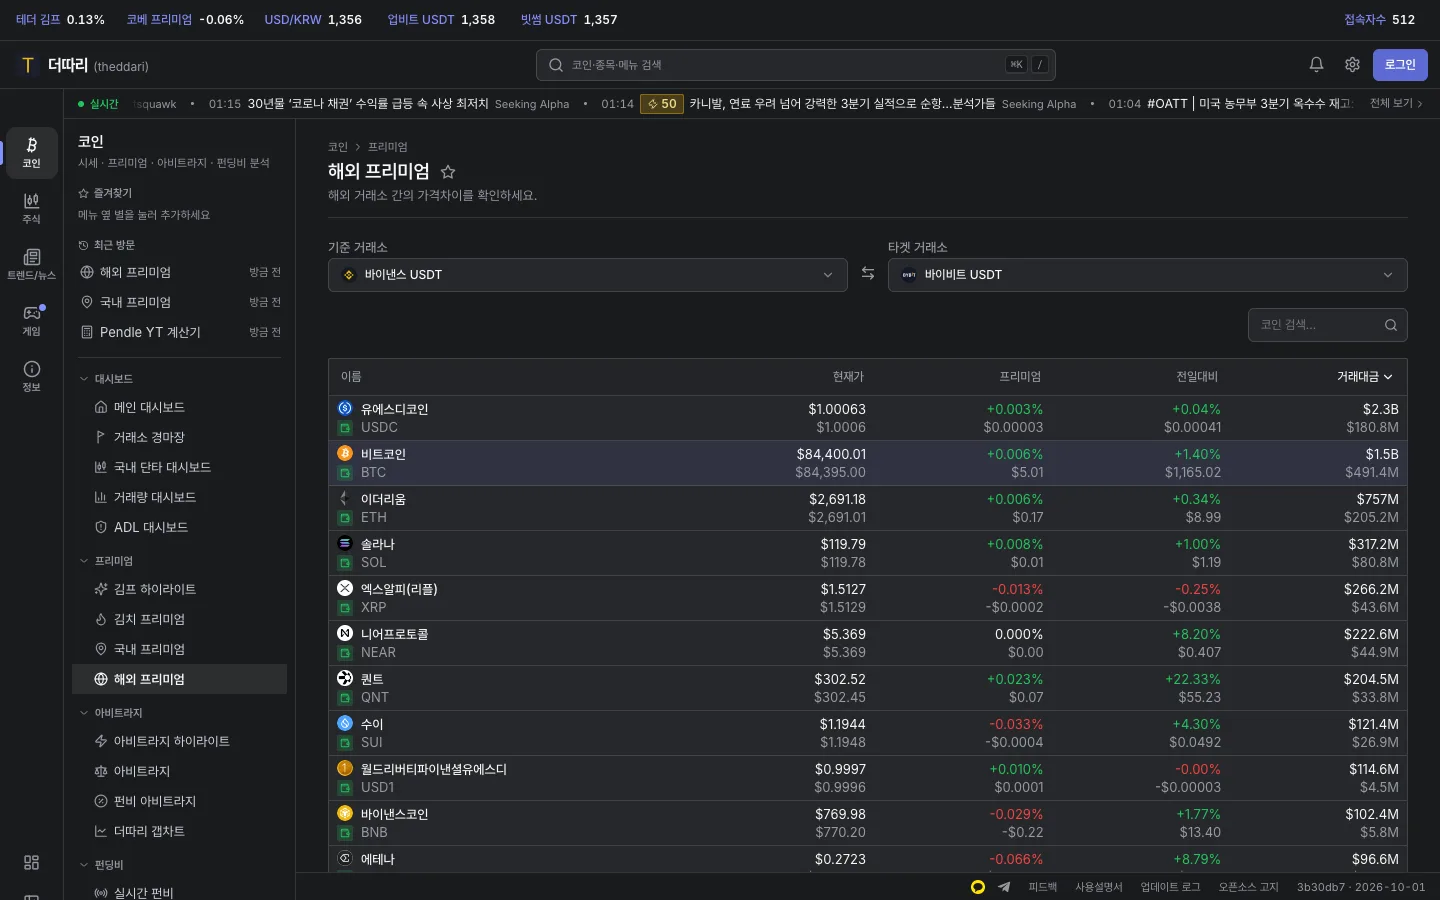Click the XRP coin icon
Screen dimensions: 1440x900
(x=345, y=588)
